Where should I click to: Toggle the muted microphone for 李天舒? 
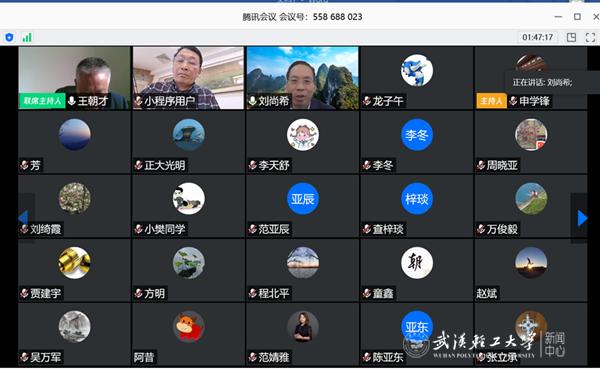(253, 165)
